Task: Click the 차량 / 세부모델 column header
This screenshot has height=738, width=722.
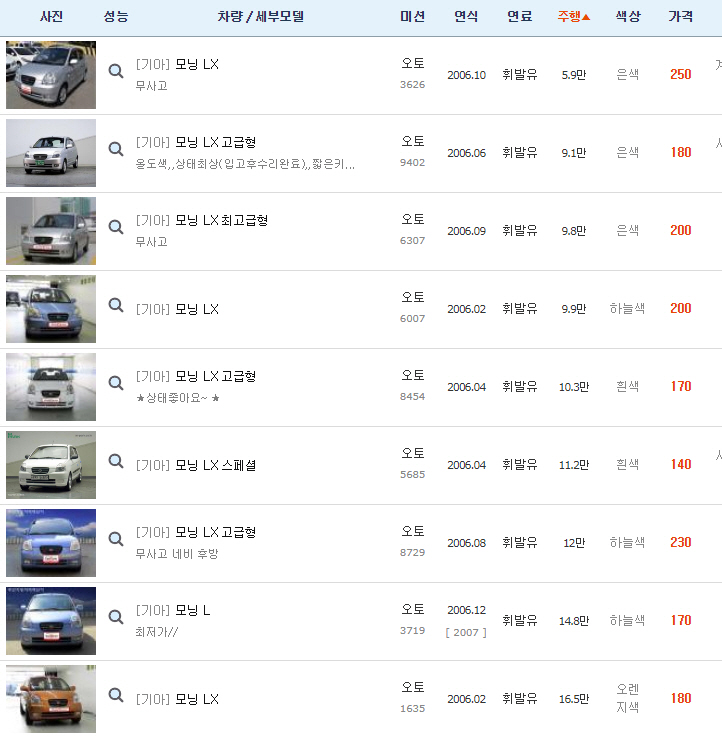Action: tap(261, 16)
